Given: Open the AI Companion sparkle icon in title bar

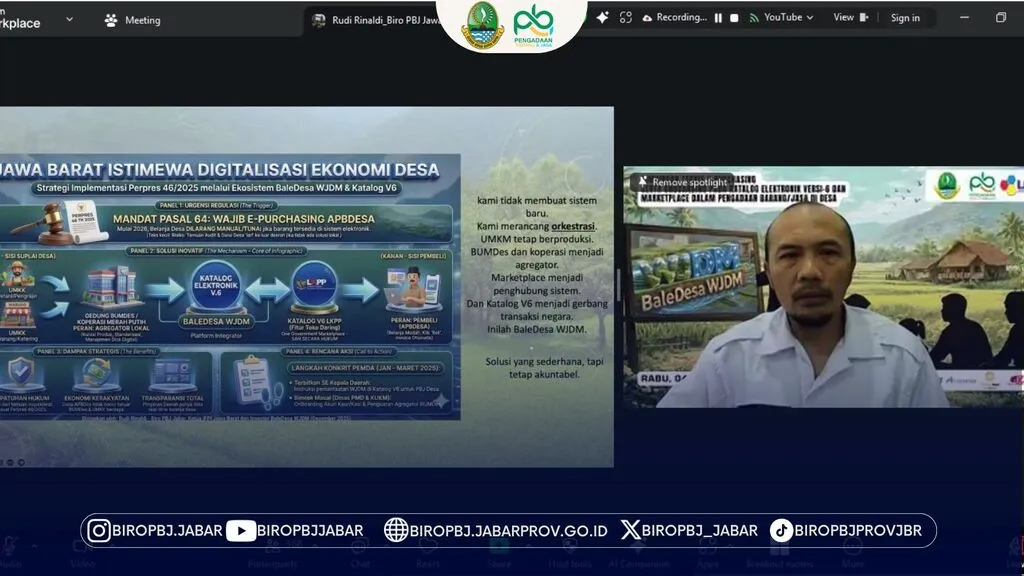Looking at the screenshot, I should (602, 18).
